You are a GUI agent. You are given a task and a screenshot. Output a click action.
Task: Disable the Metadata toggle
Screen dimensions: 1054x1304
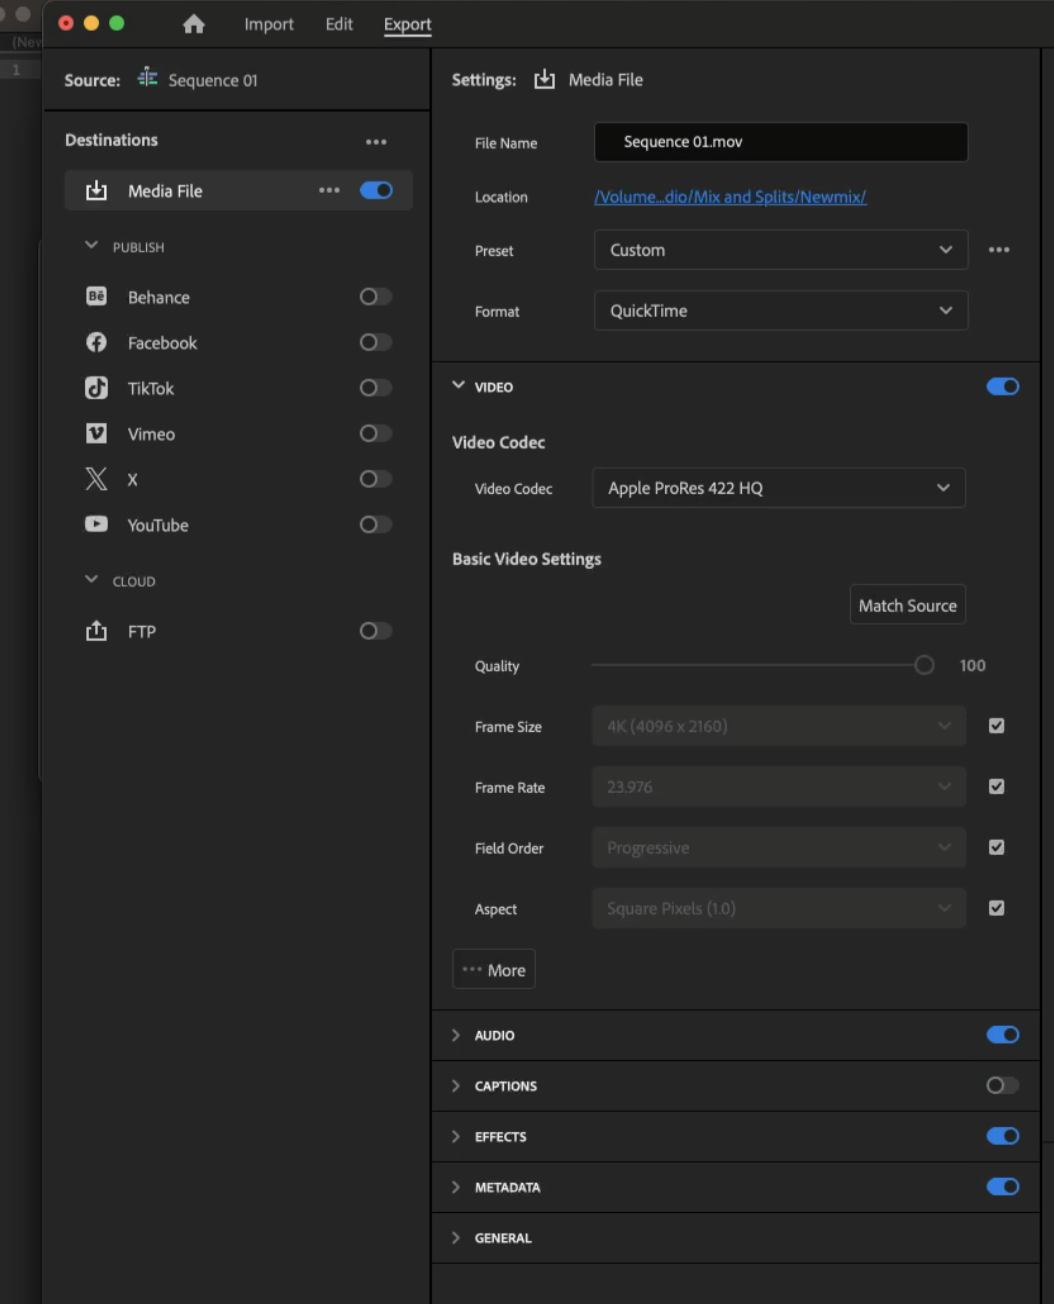pos(1003,1186)
